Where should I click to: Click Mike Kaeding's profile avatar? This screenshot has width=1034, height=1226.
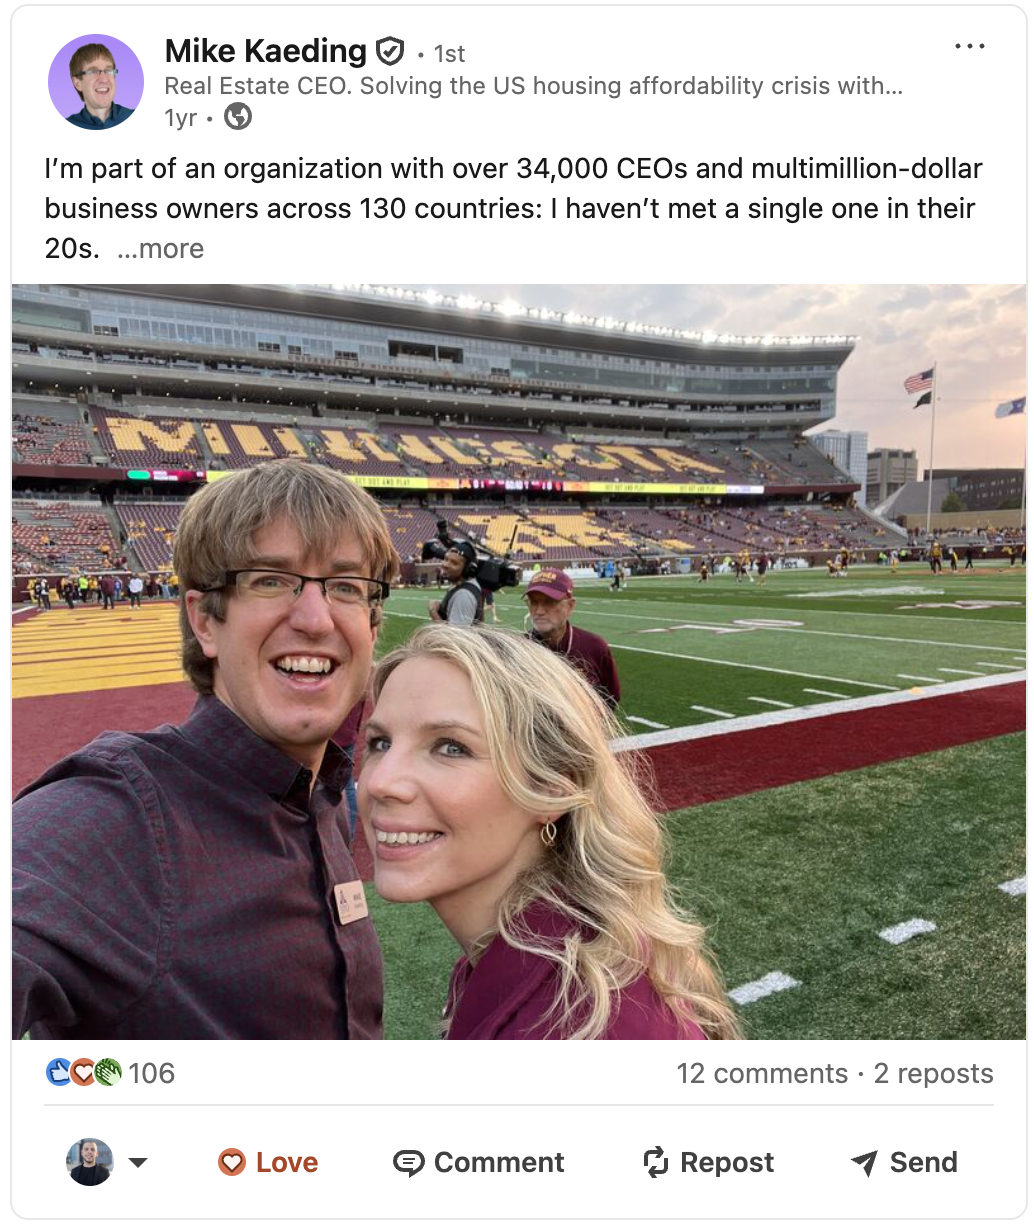96,82
